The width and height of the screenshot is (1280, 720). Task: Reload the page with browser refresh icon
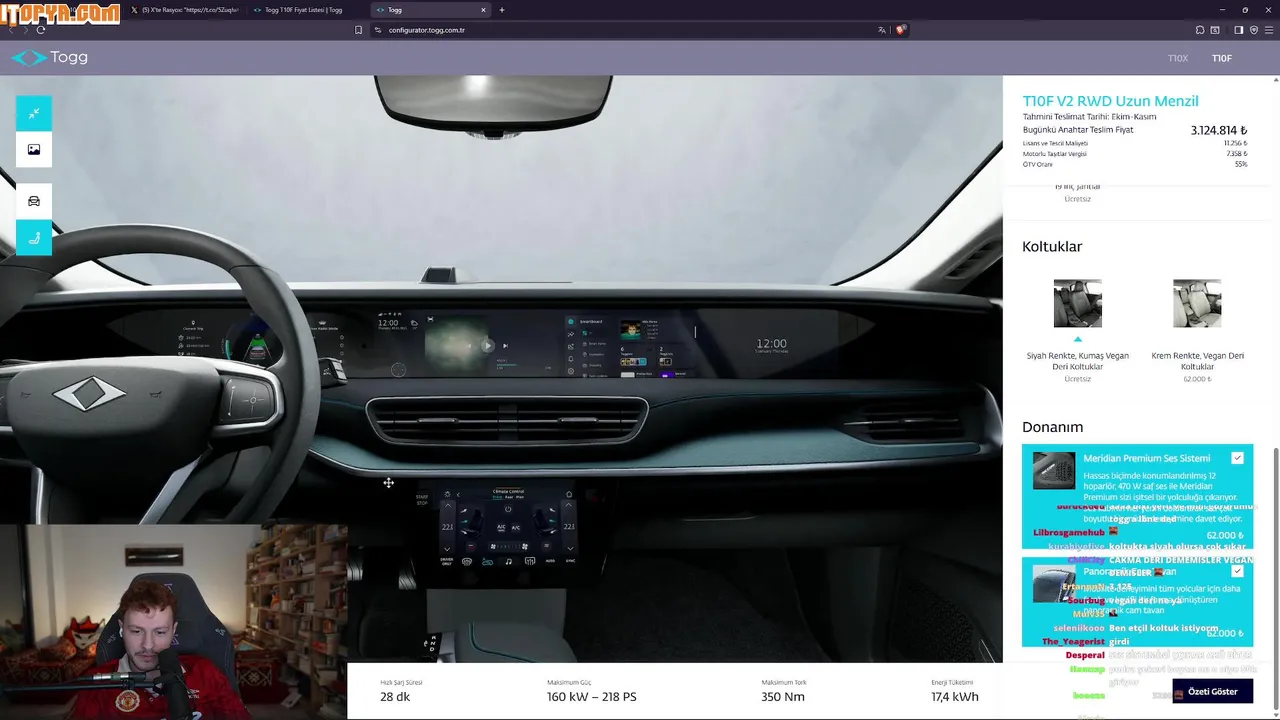point(41,30)
